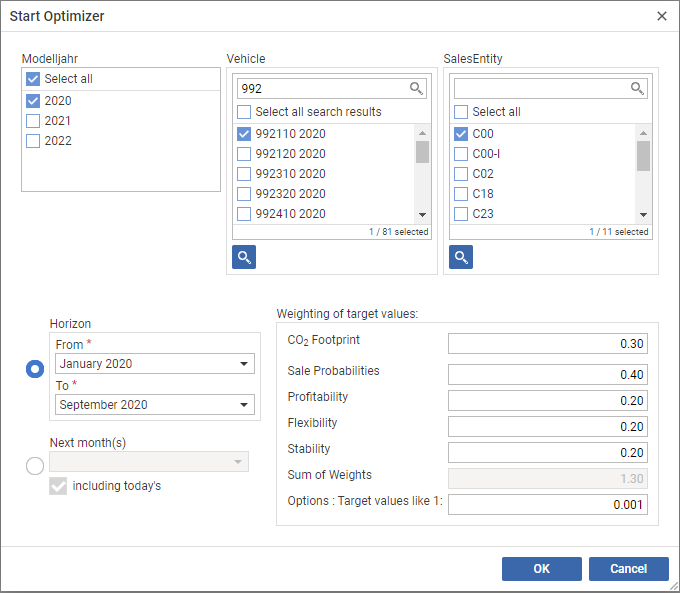
Task: Open the Next month(s) dropdown
Action: (x=238, y=462)
